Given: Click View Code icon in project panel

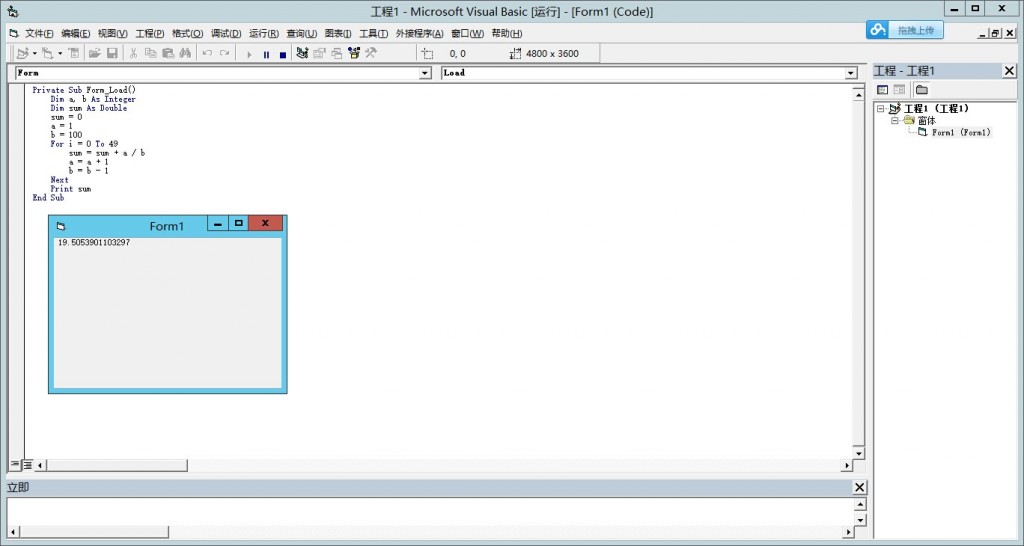Looking at the screenshot, I should pyautogui.click(x=882, y=90).
